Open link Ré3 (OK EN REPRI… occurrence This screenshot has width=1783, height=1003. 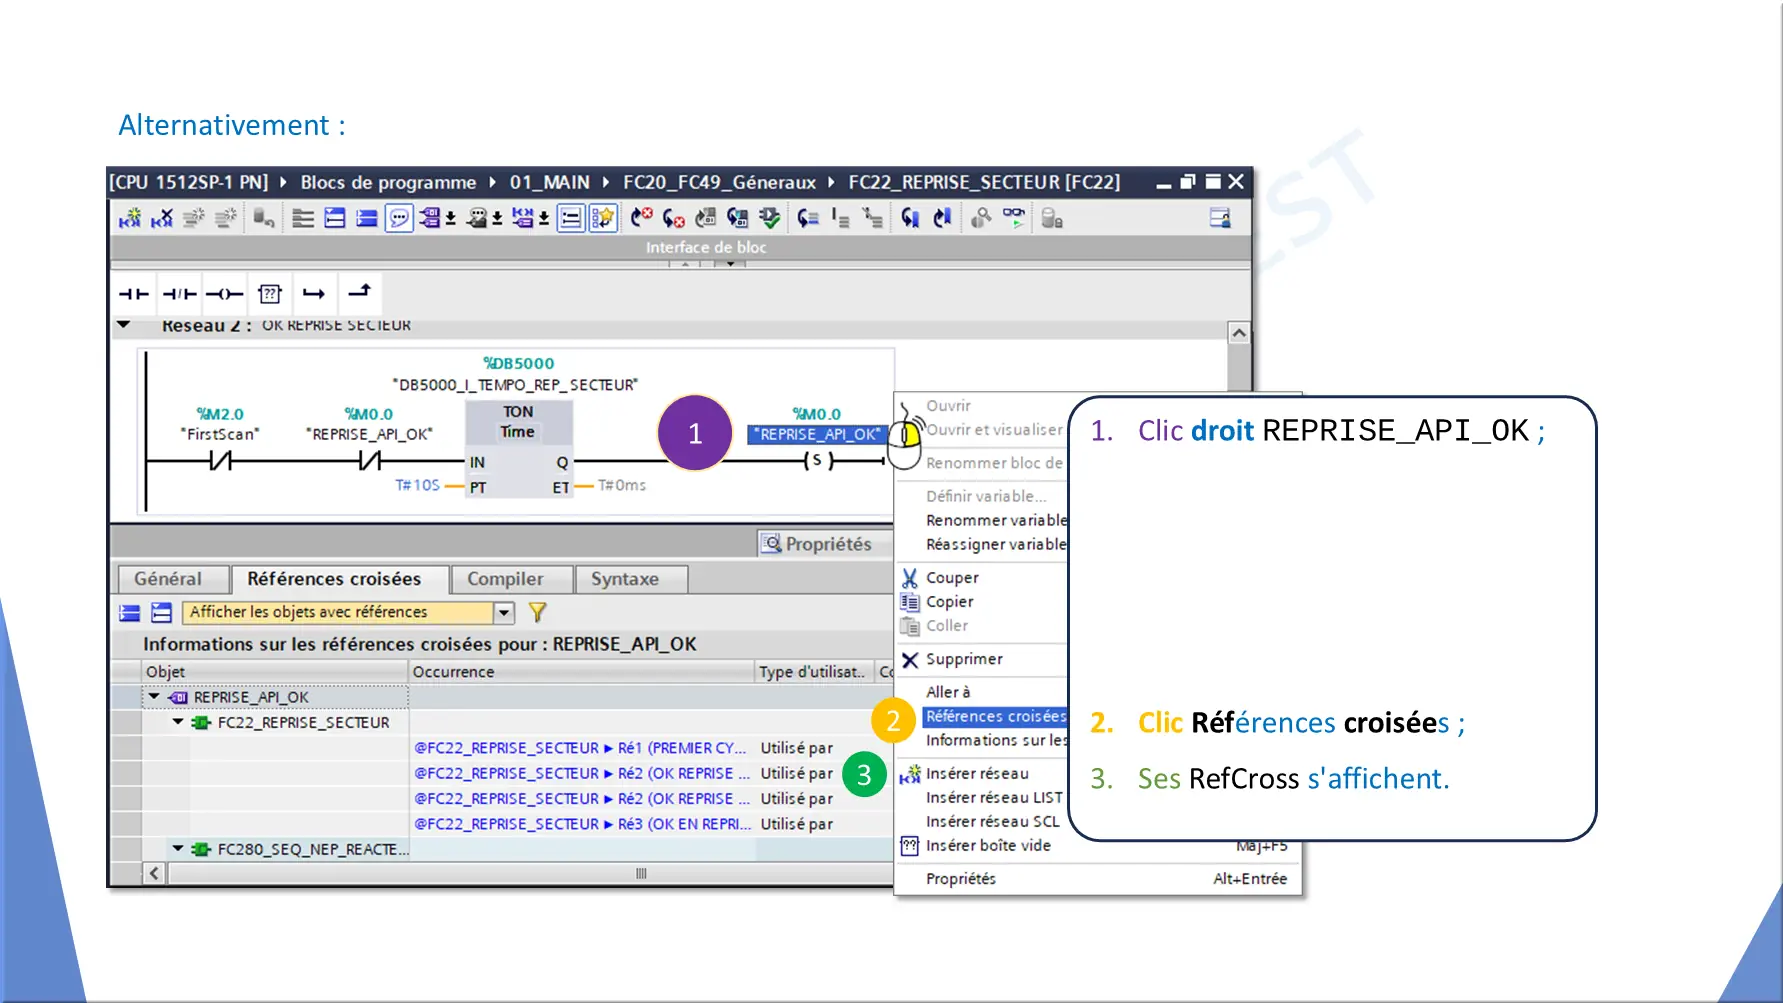pos(583,824)
